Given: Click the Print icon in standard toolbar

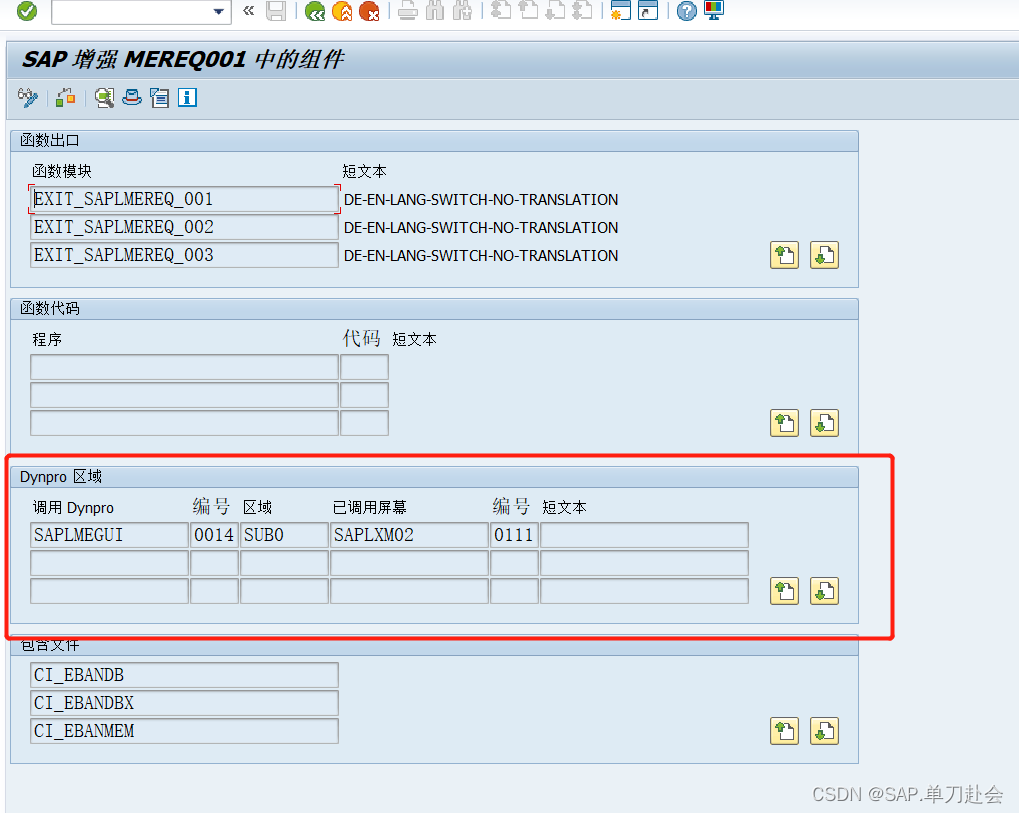Looking at the screenshot, I should (407, 11).
